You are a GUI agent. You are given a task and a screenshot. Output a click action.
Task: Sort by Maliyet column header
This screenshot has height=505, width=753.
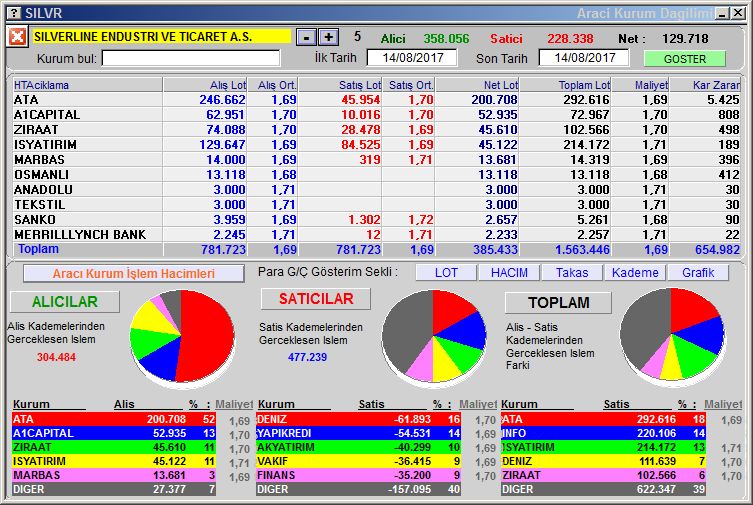tap(640, 85)
